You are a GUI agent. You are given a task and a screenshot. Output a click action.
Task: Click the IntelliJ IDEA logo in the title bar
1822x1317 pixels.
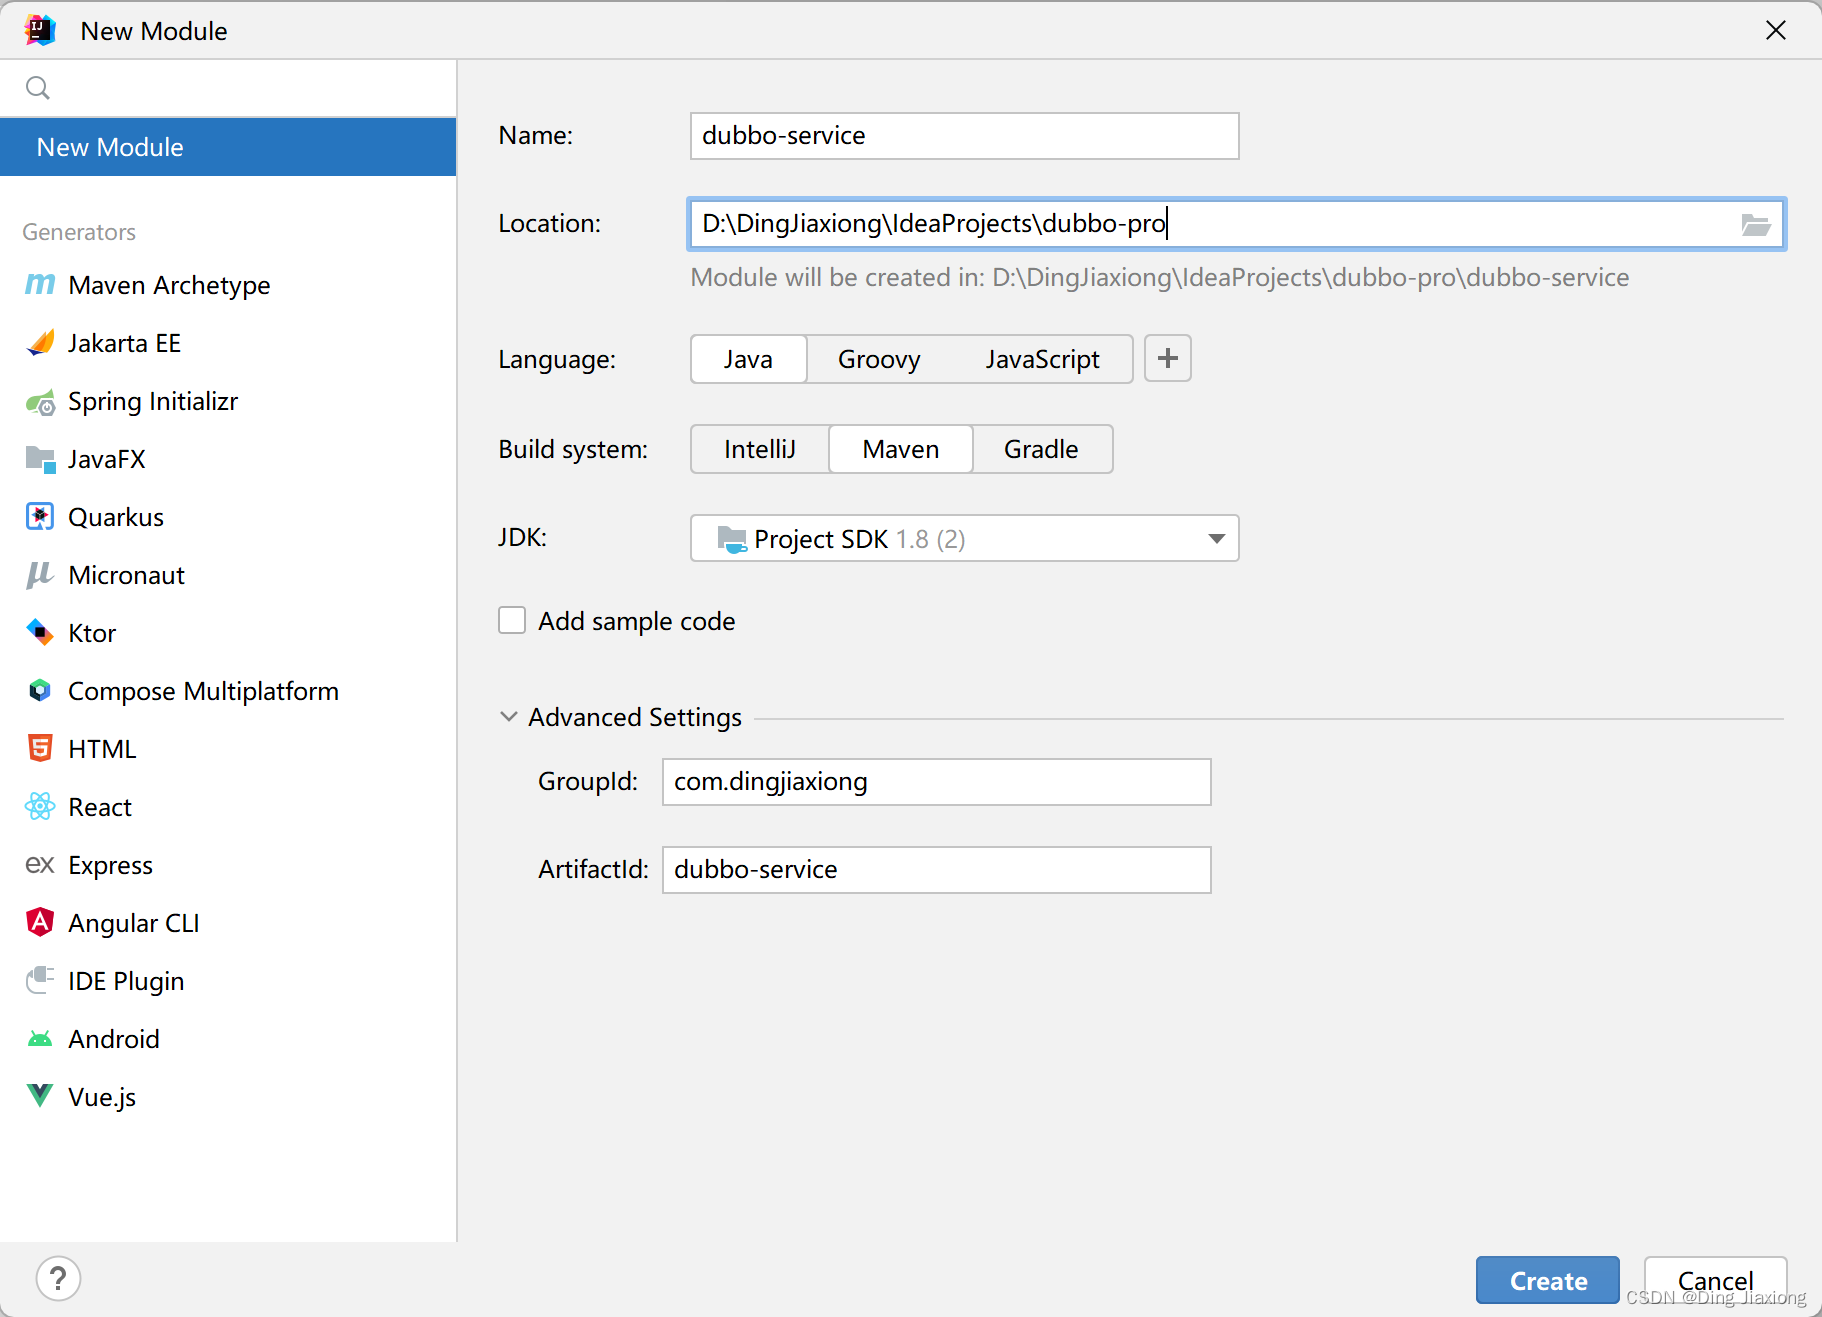40,30
